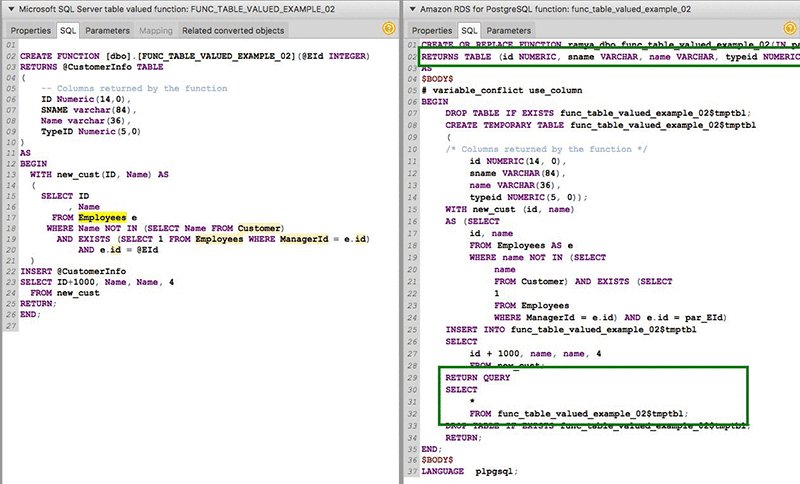Click 'RETURN;' on source line 25
Image resolution: width=800 pixels, height=484 pixels.
38,303
